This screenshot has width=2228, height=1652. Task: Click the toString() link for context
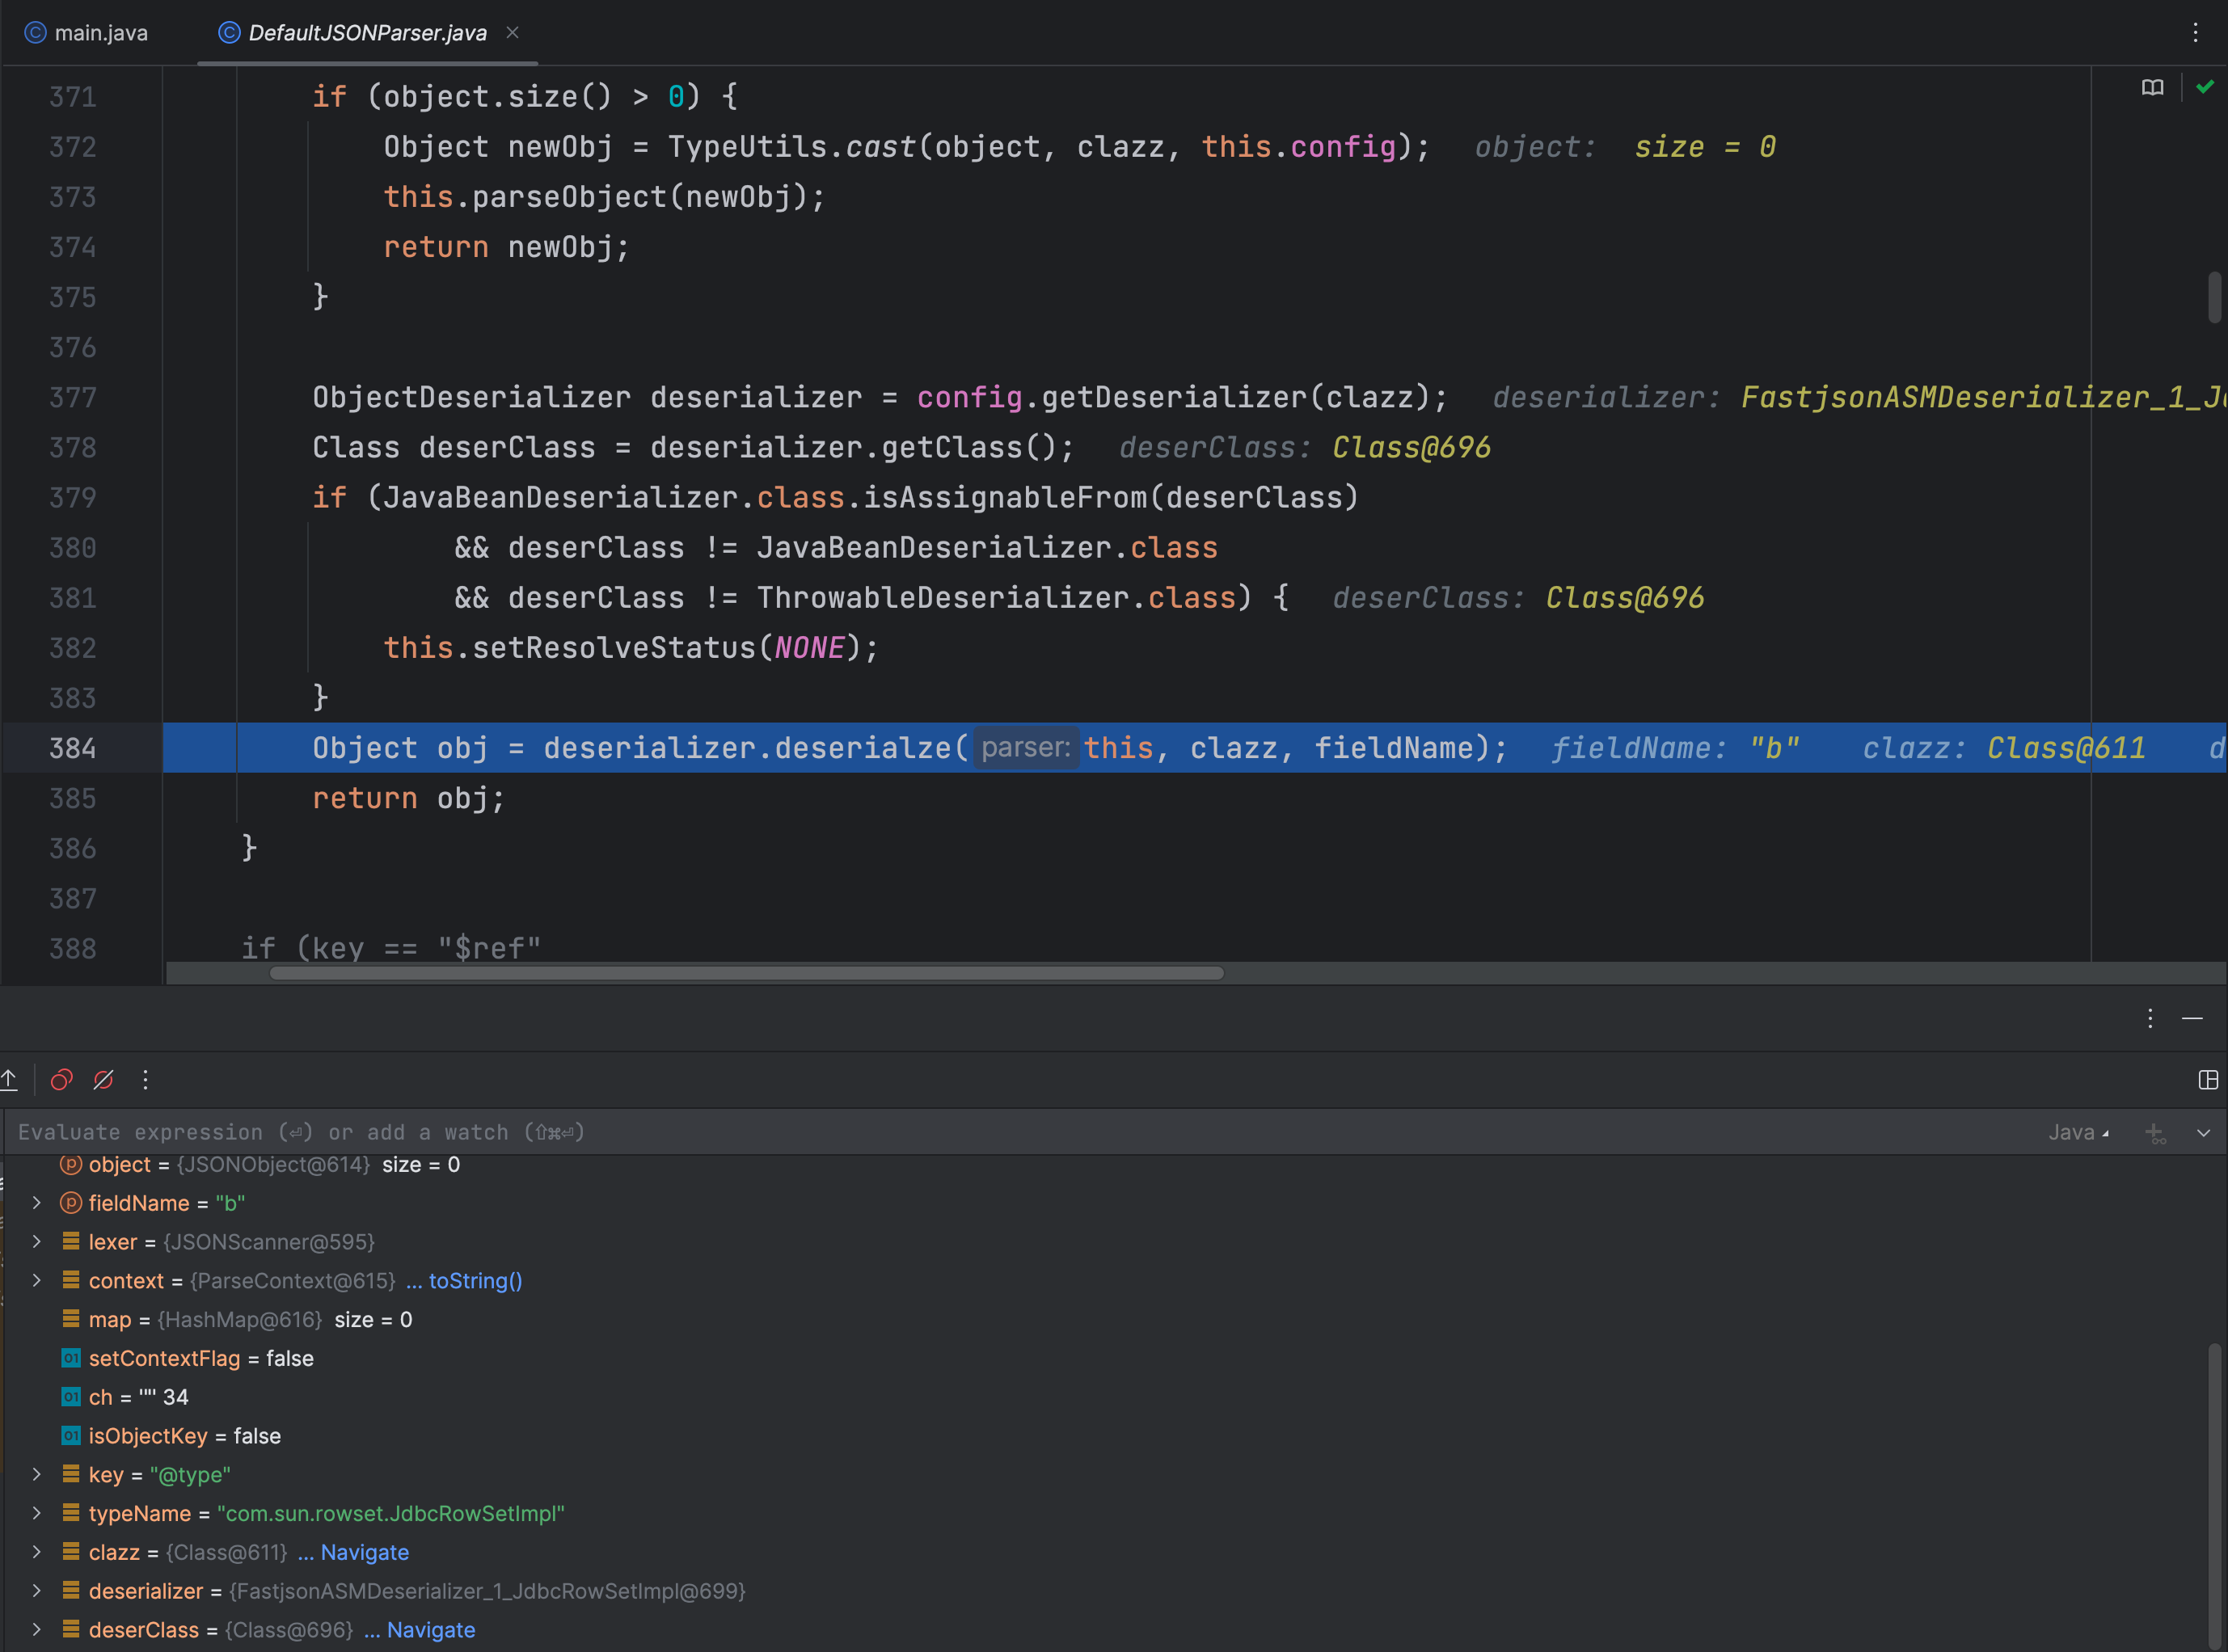point(475,1281)
